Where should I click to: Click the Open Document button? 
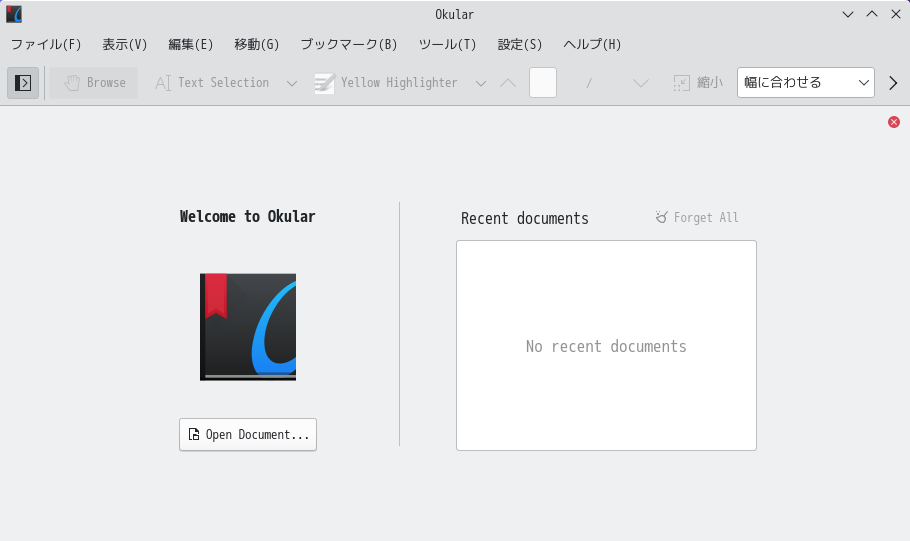click(248, 434)
